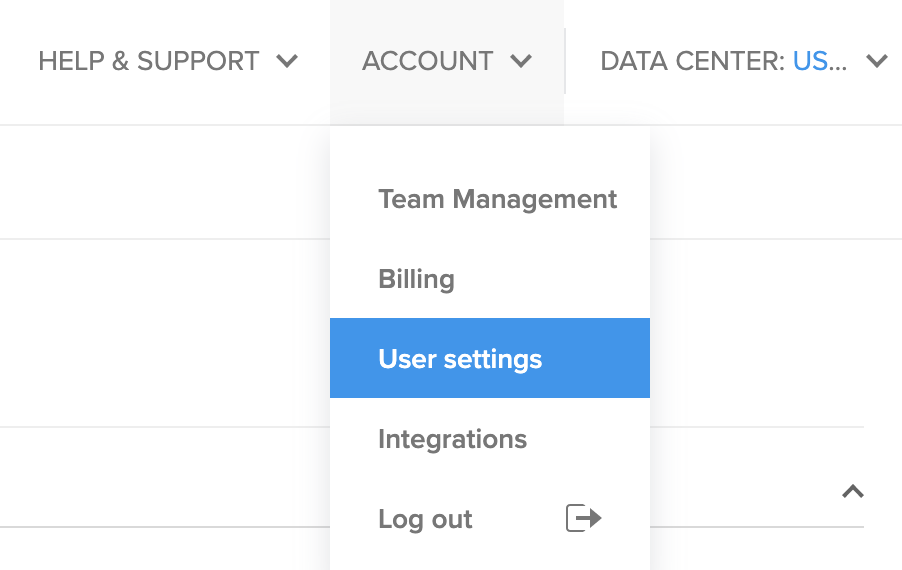Open the Data Center selector dropdown
902x570 pixels.
pos(744,61)
